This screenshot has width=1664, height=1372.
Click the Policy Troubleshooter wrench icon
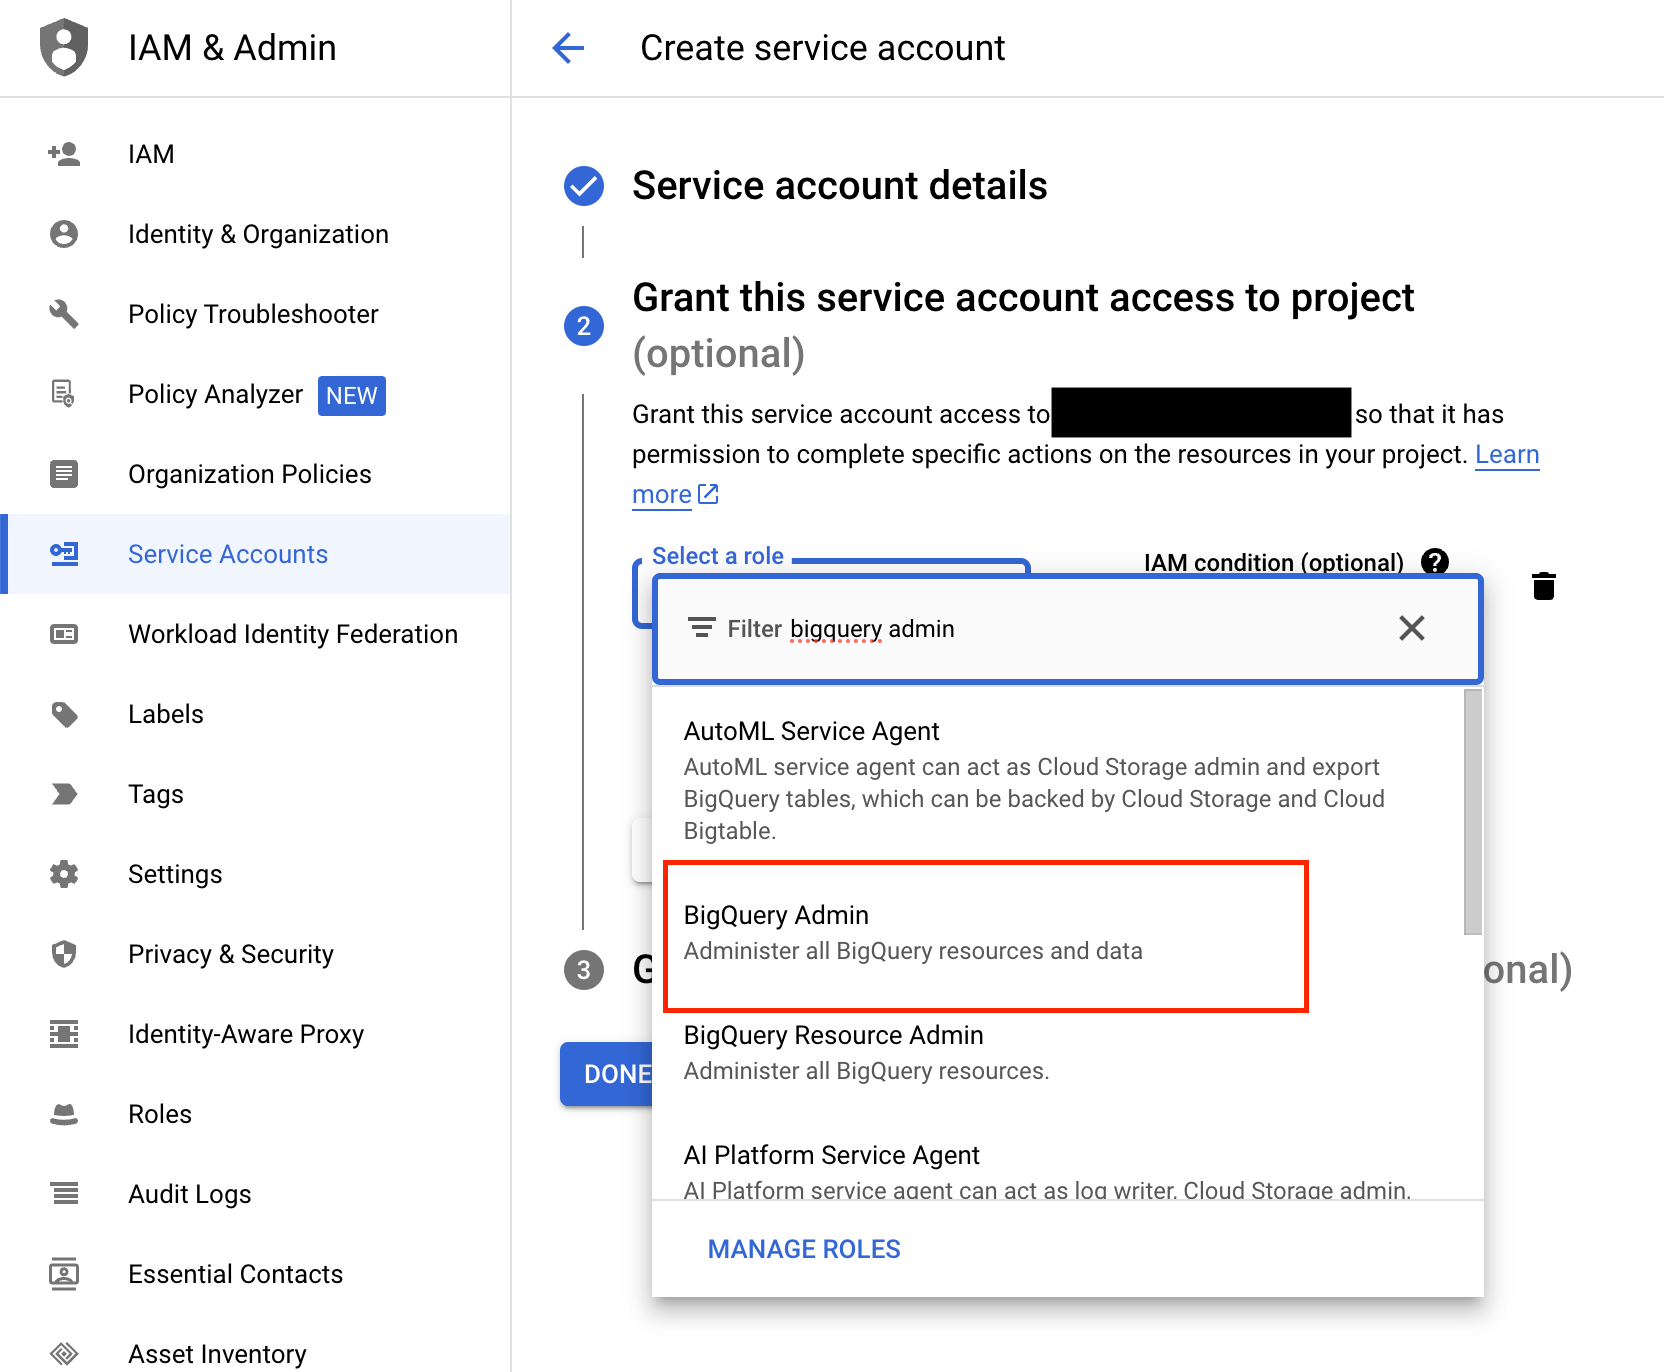[64, 314]
